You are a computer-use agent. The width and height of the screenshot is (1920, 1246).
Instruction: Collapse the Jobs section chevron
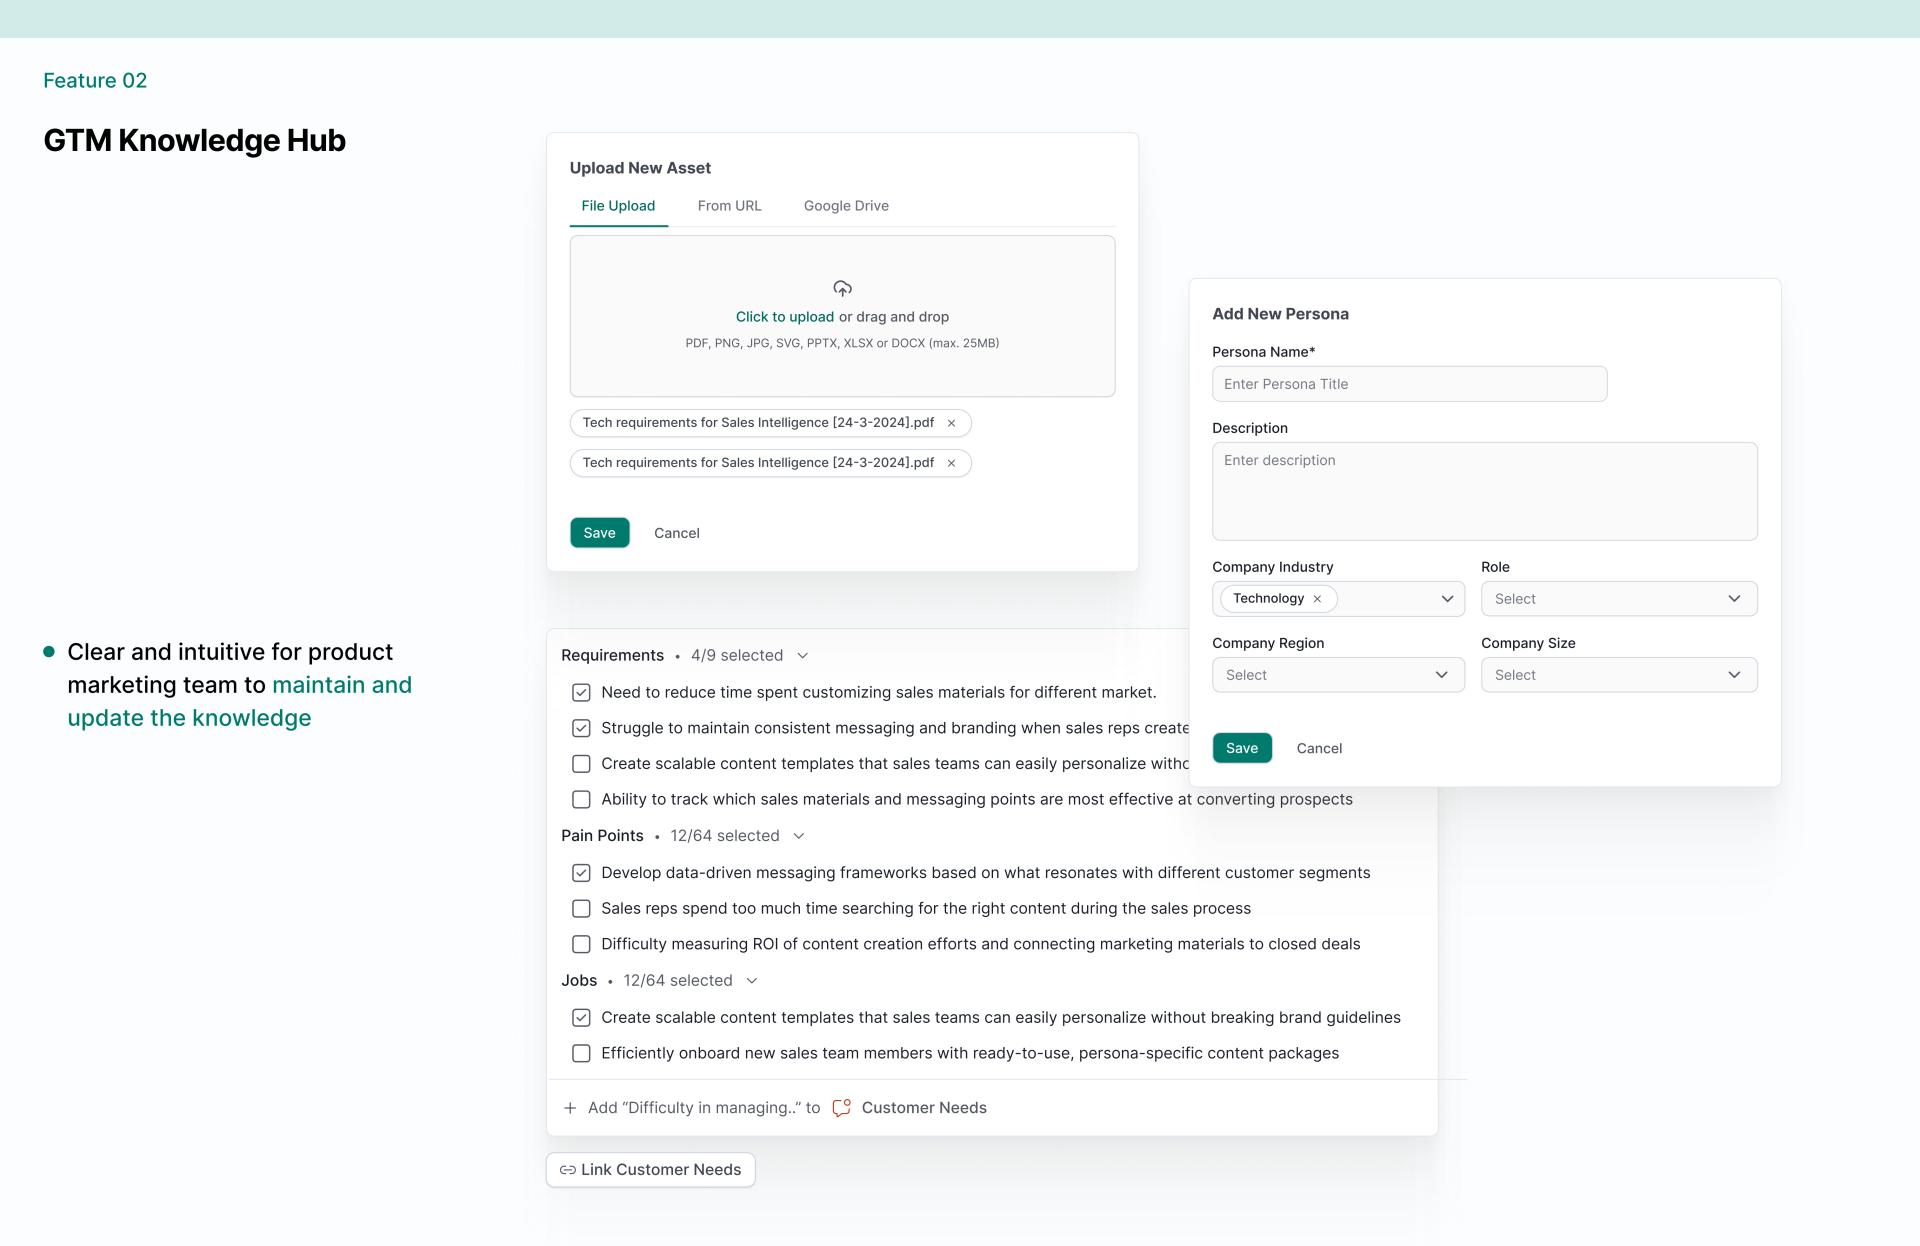pos(752,981)
